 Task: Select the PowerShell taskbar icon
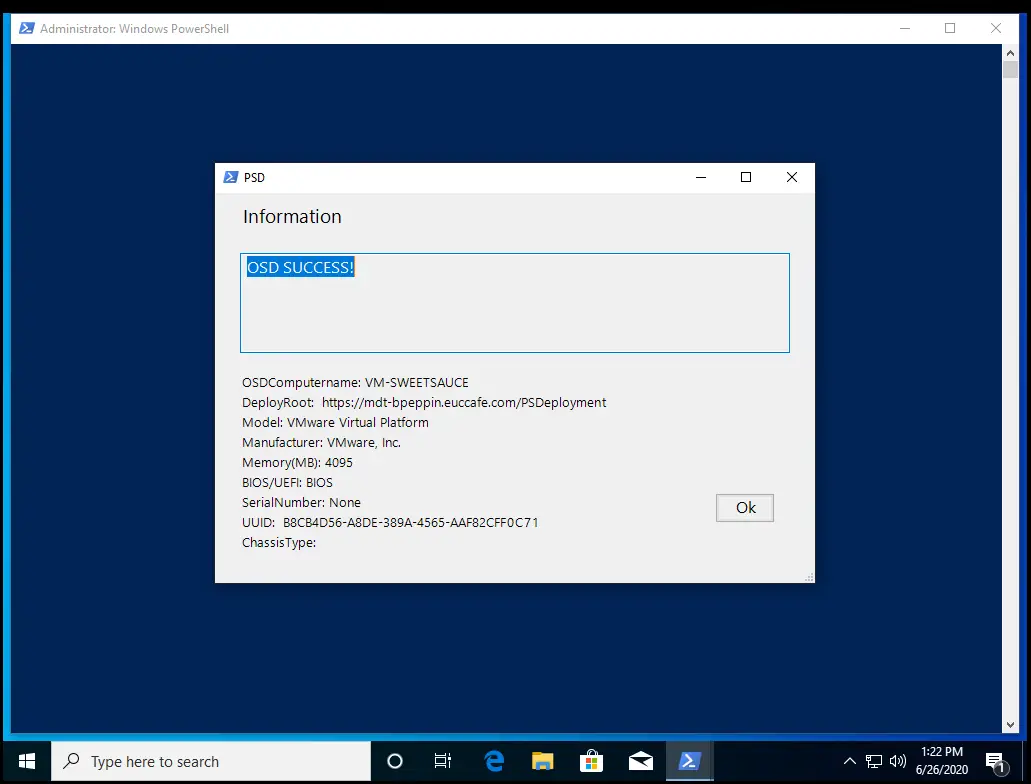(689, 761)
